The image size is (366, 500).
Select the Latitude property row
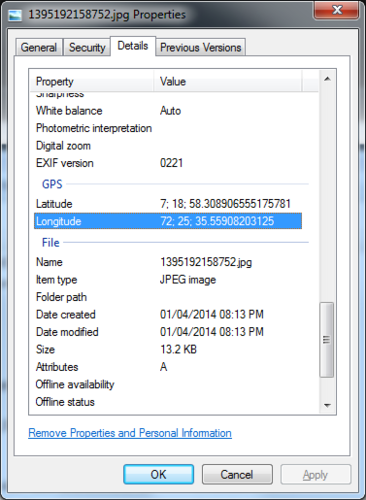pyautogui.click(x=168, y=204)
